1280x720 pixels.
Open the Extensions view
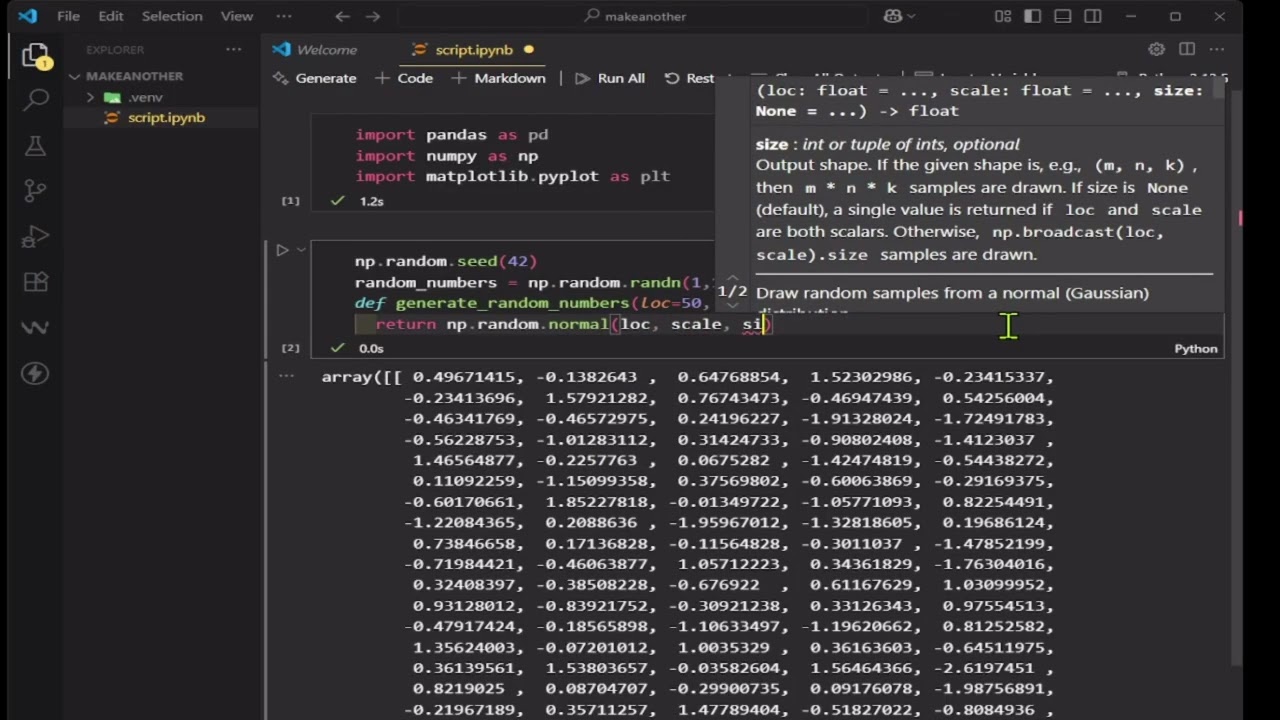click(35, 283)
